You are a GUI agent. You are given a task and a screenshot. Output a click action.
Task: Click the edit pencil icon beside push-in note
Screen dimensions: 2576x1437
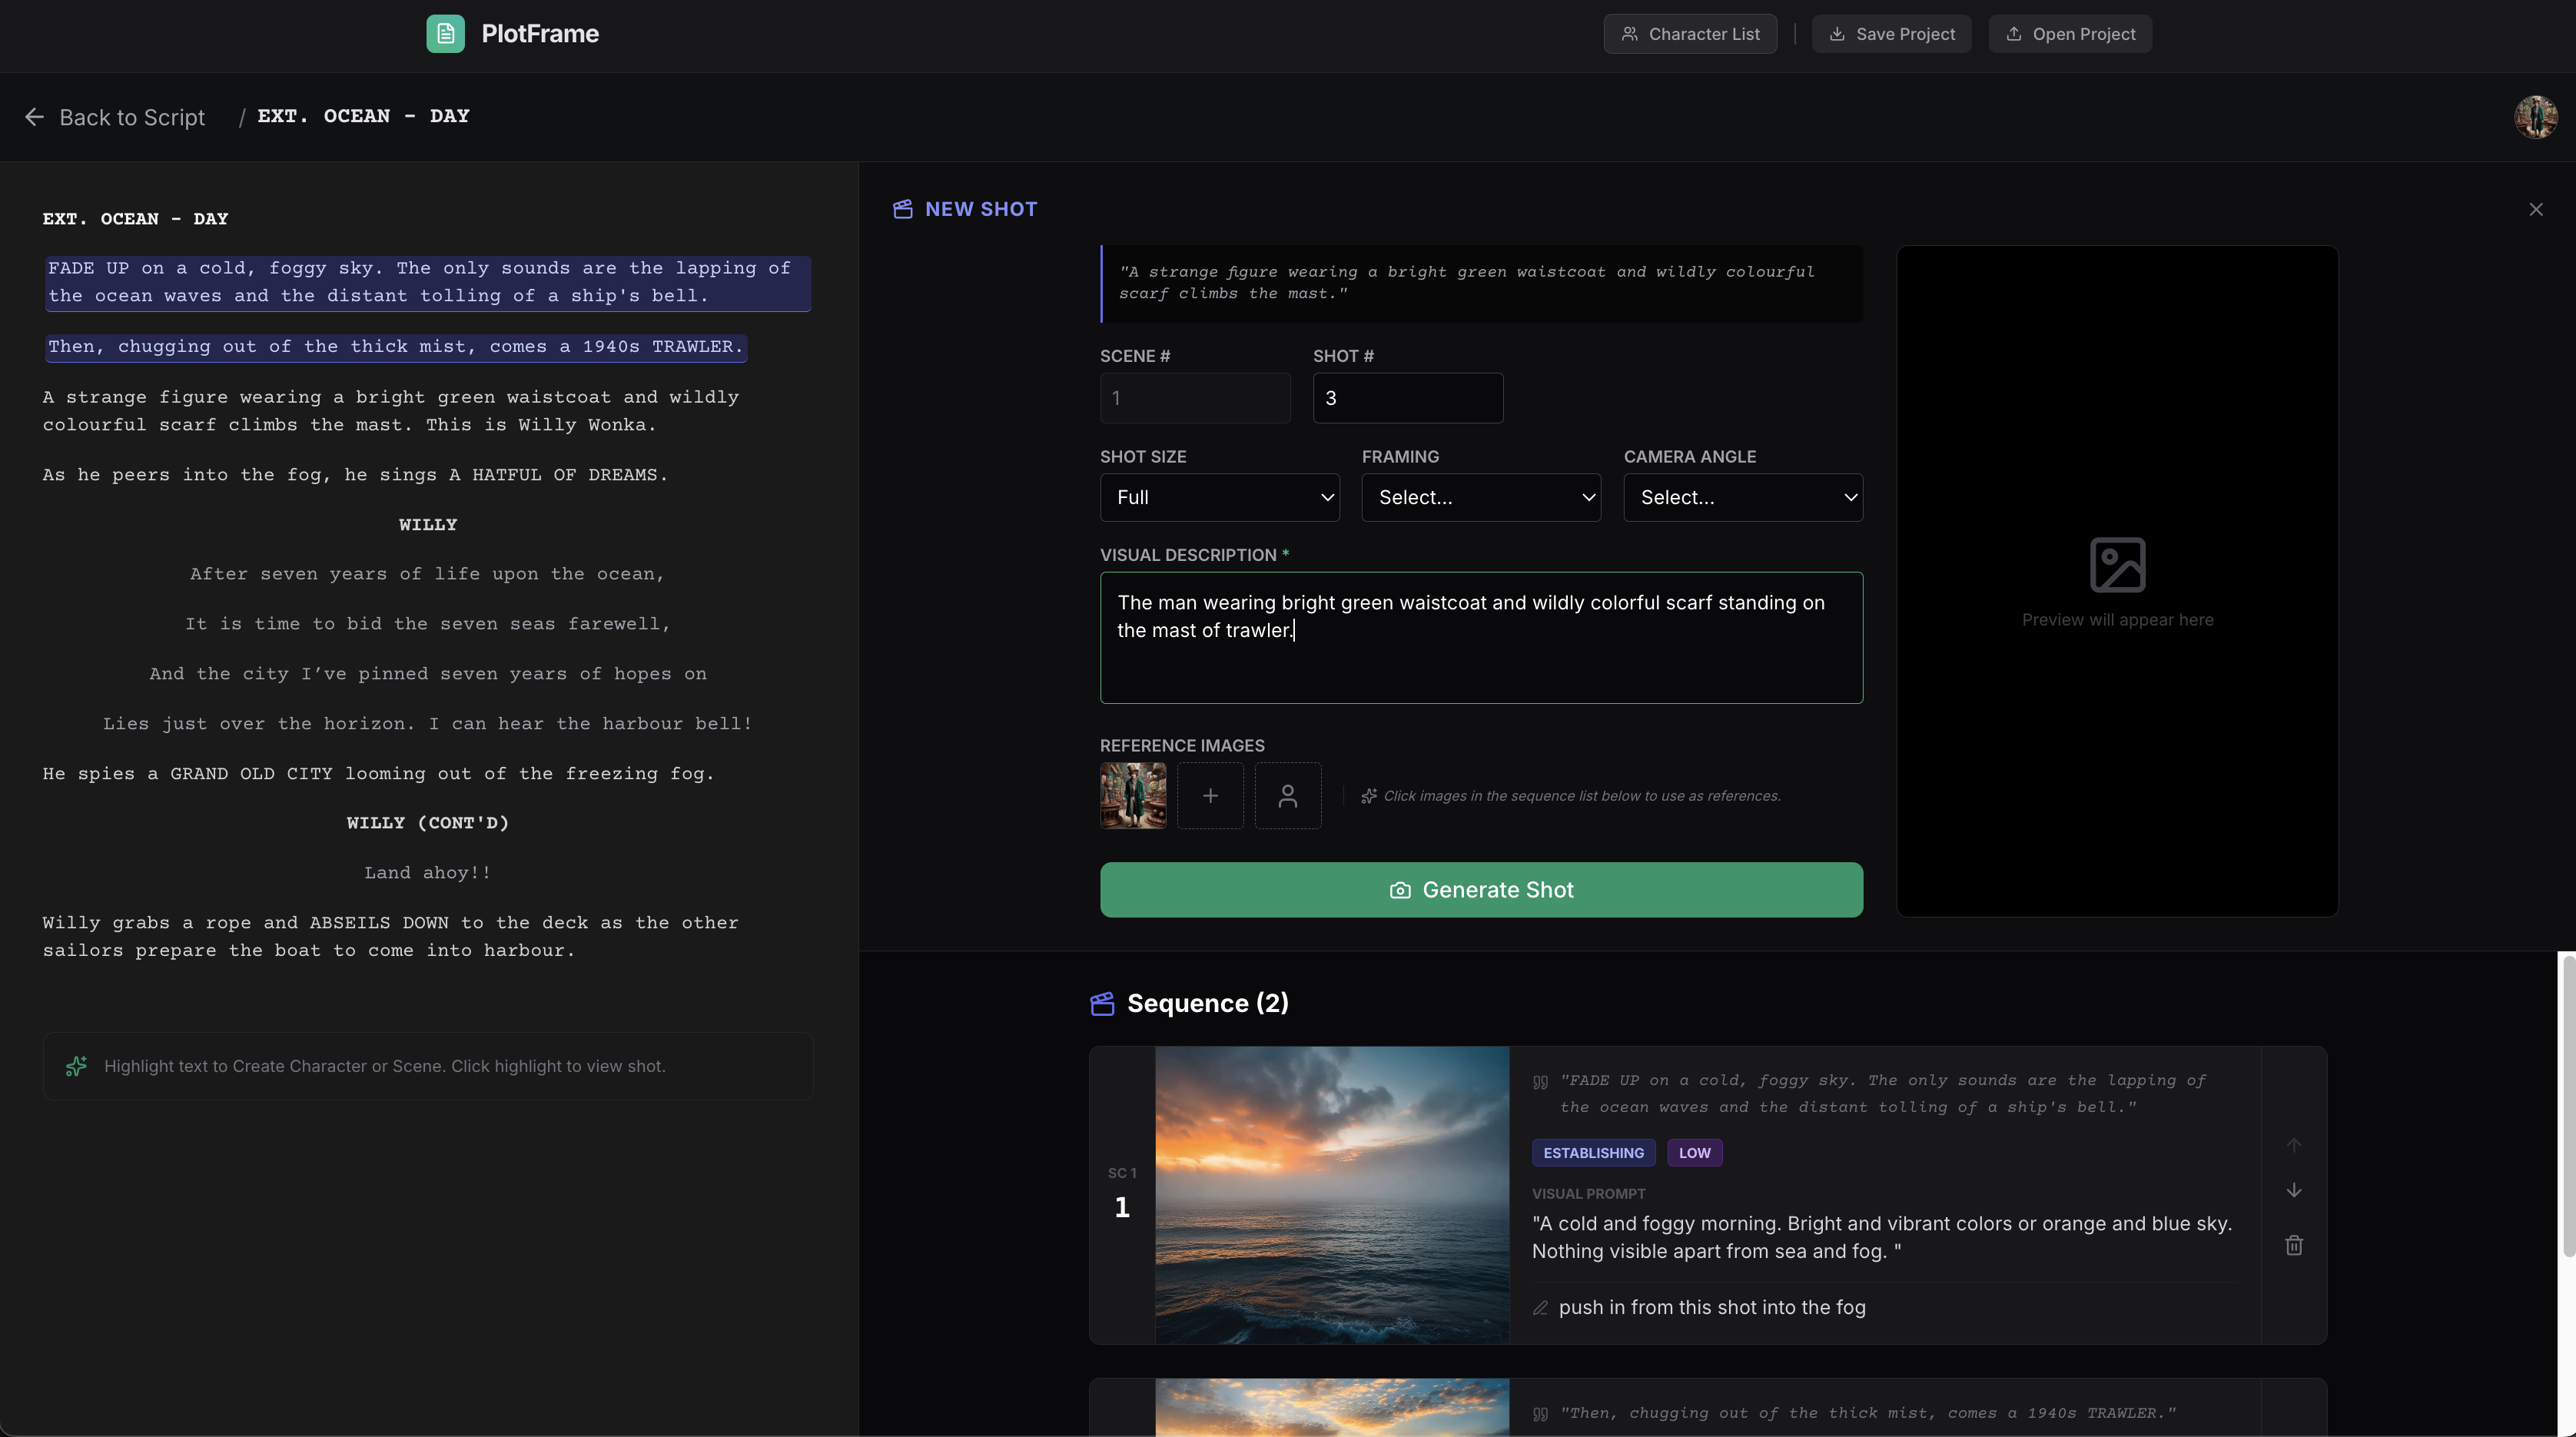1540,1308
